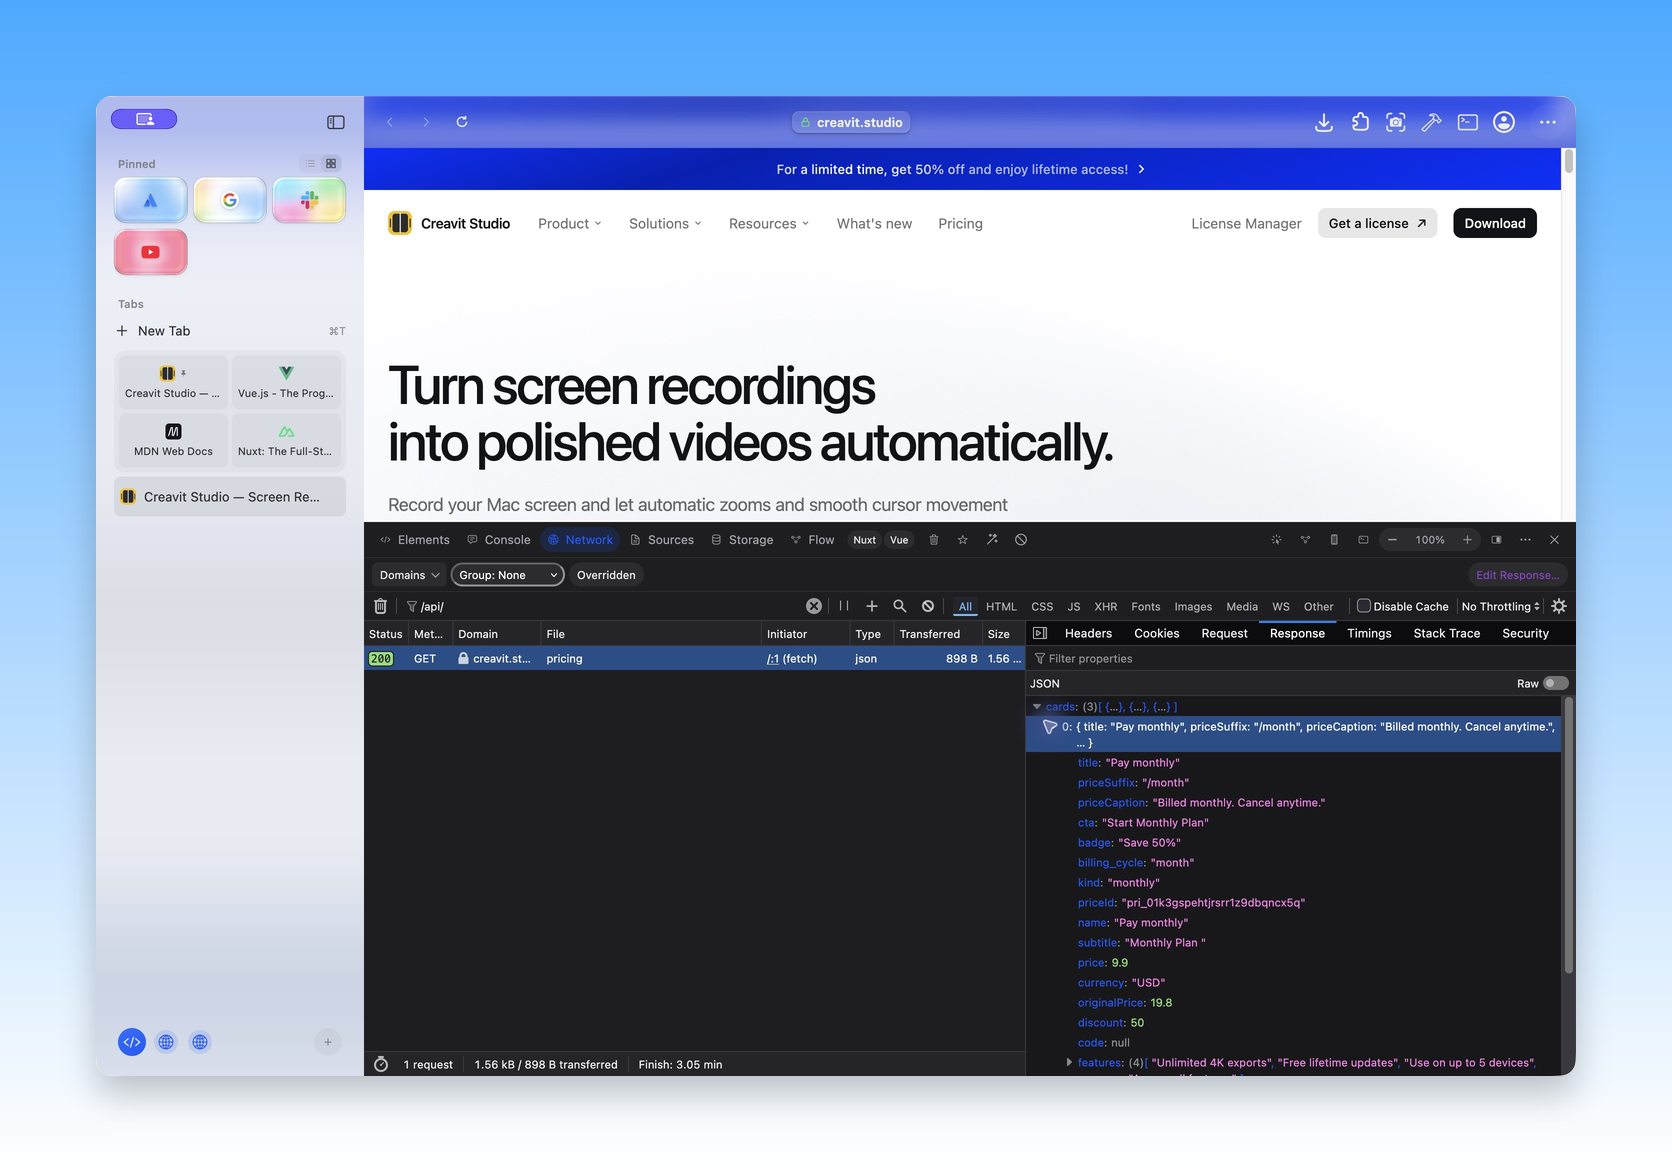Image resolution: width=1672 pixels, height=1172 pixels.
Task: Open the network search magnifier icon
Action: coord(900,606)
